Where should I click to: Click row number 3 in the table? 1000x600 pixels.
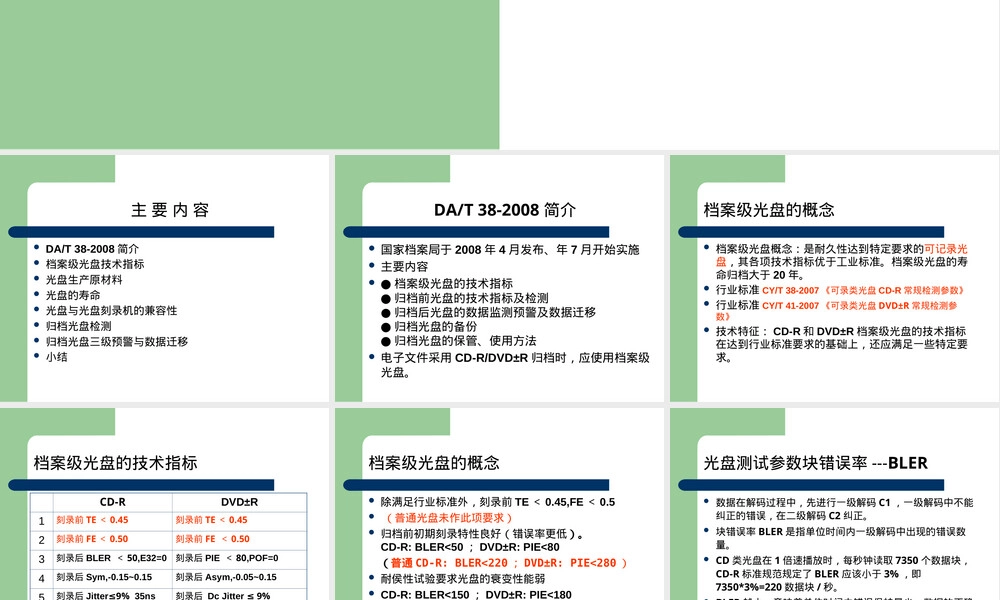coord(41,559)
